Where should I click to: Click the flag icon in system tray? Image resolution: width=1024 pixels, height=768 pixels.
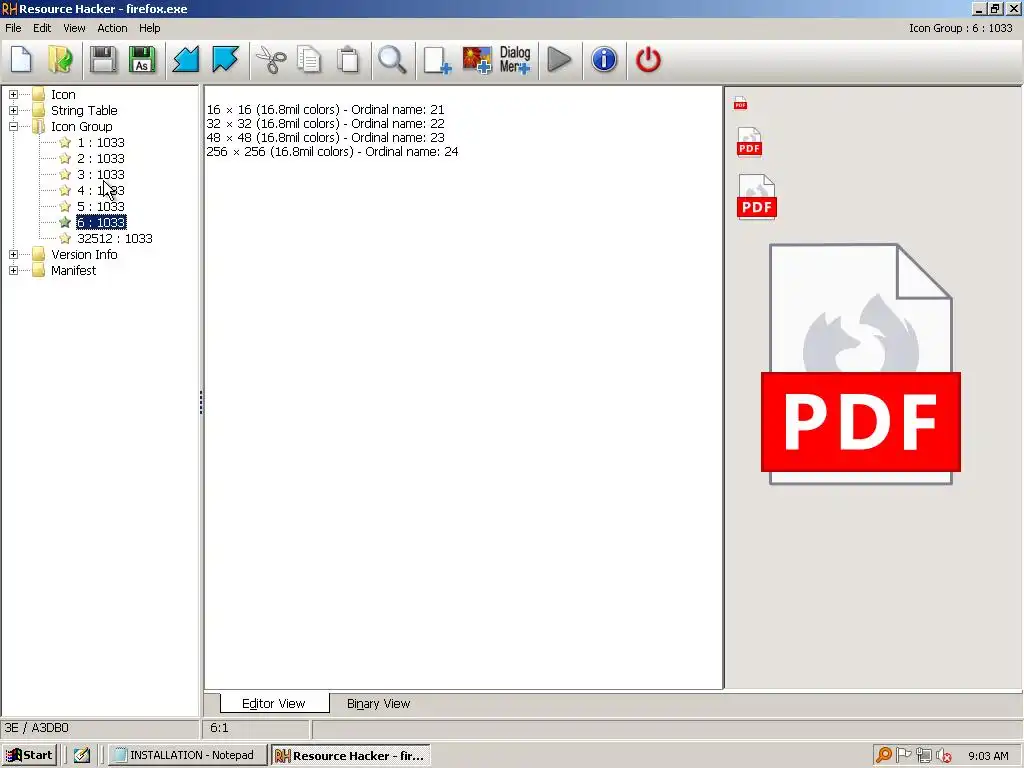click(904, 756)
